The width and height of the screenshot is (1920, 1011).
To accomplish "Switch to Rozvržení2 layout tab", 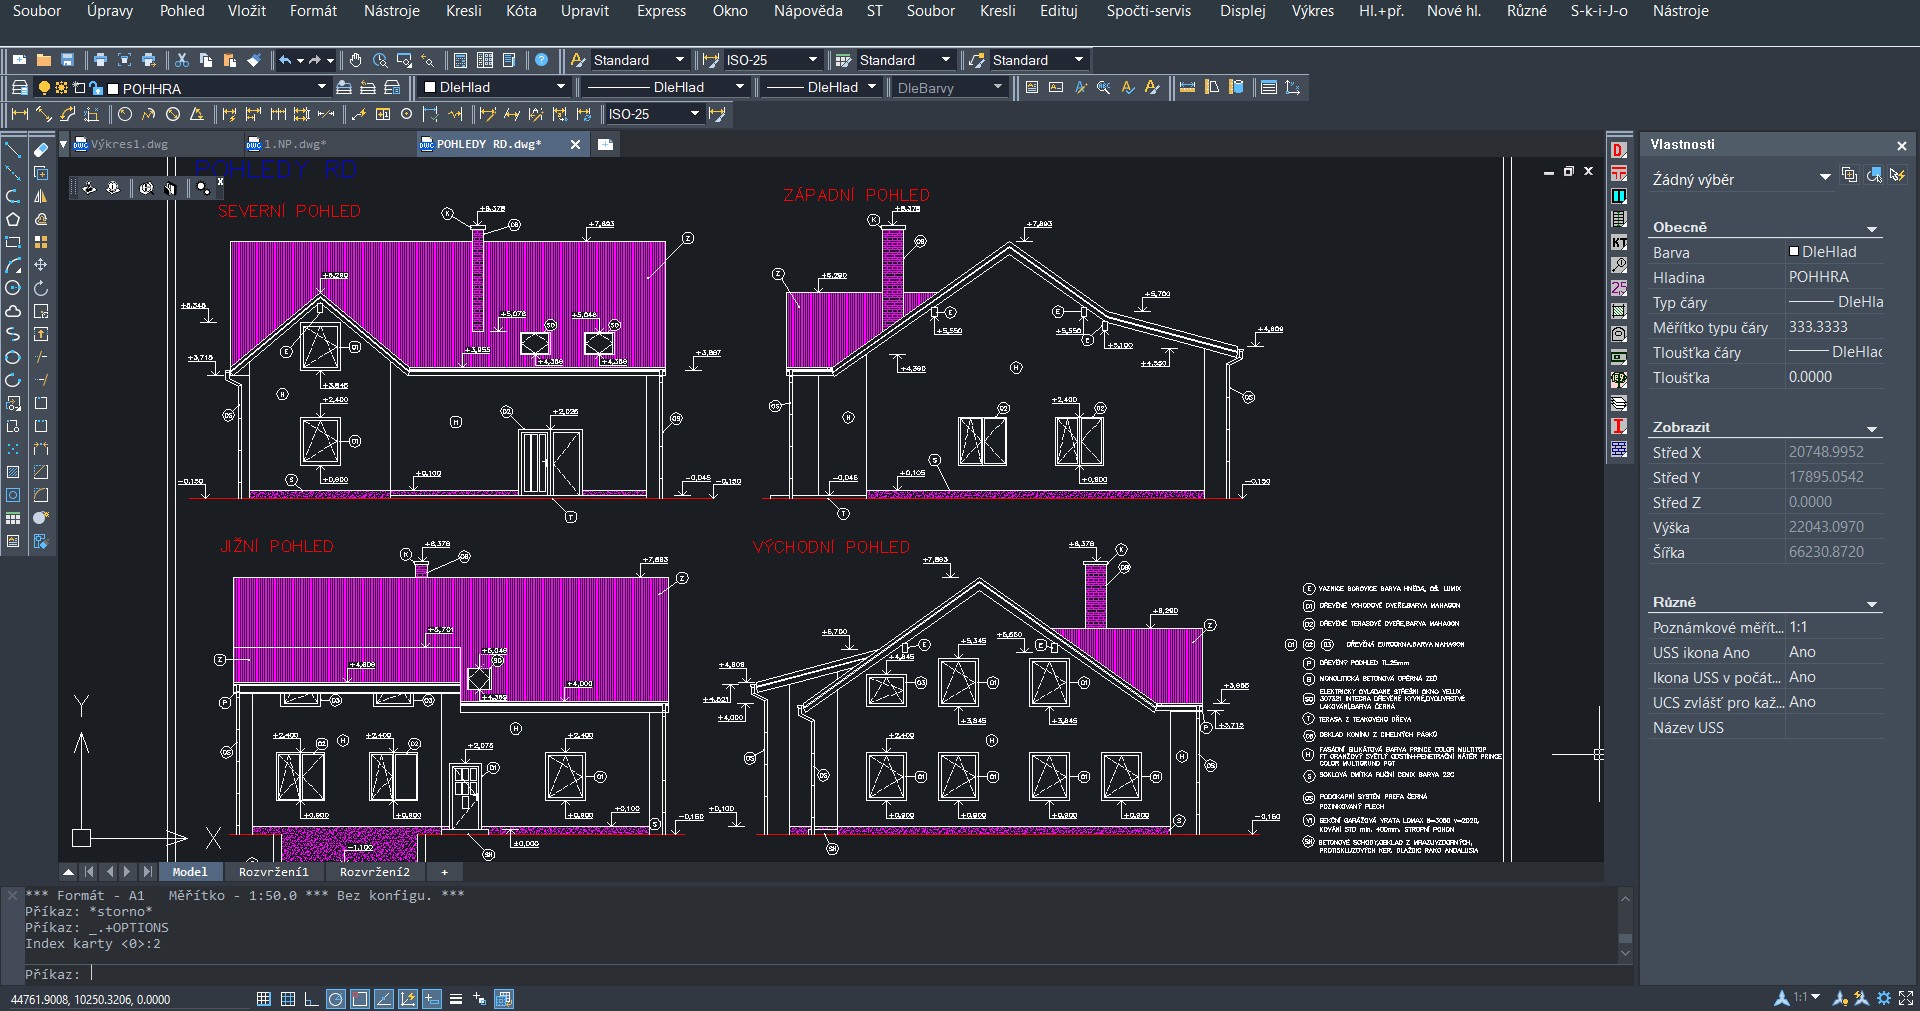I will pos(375,872).
